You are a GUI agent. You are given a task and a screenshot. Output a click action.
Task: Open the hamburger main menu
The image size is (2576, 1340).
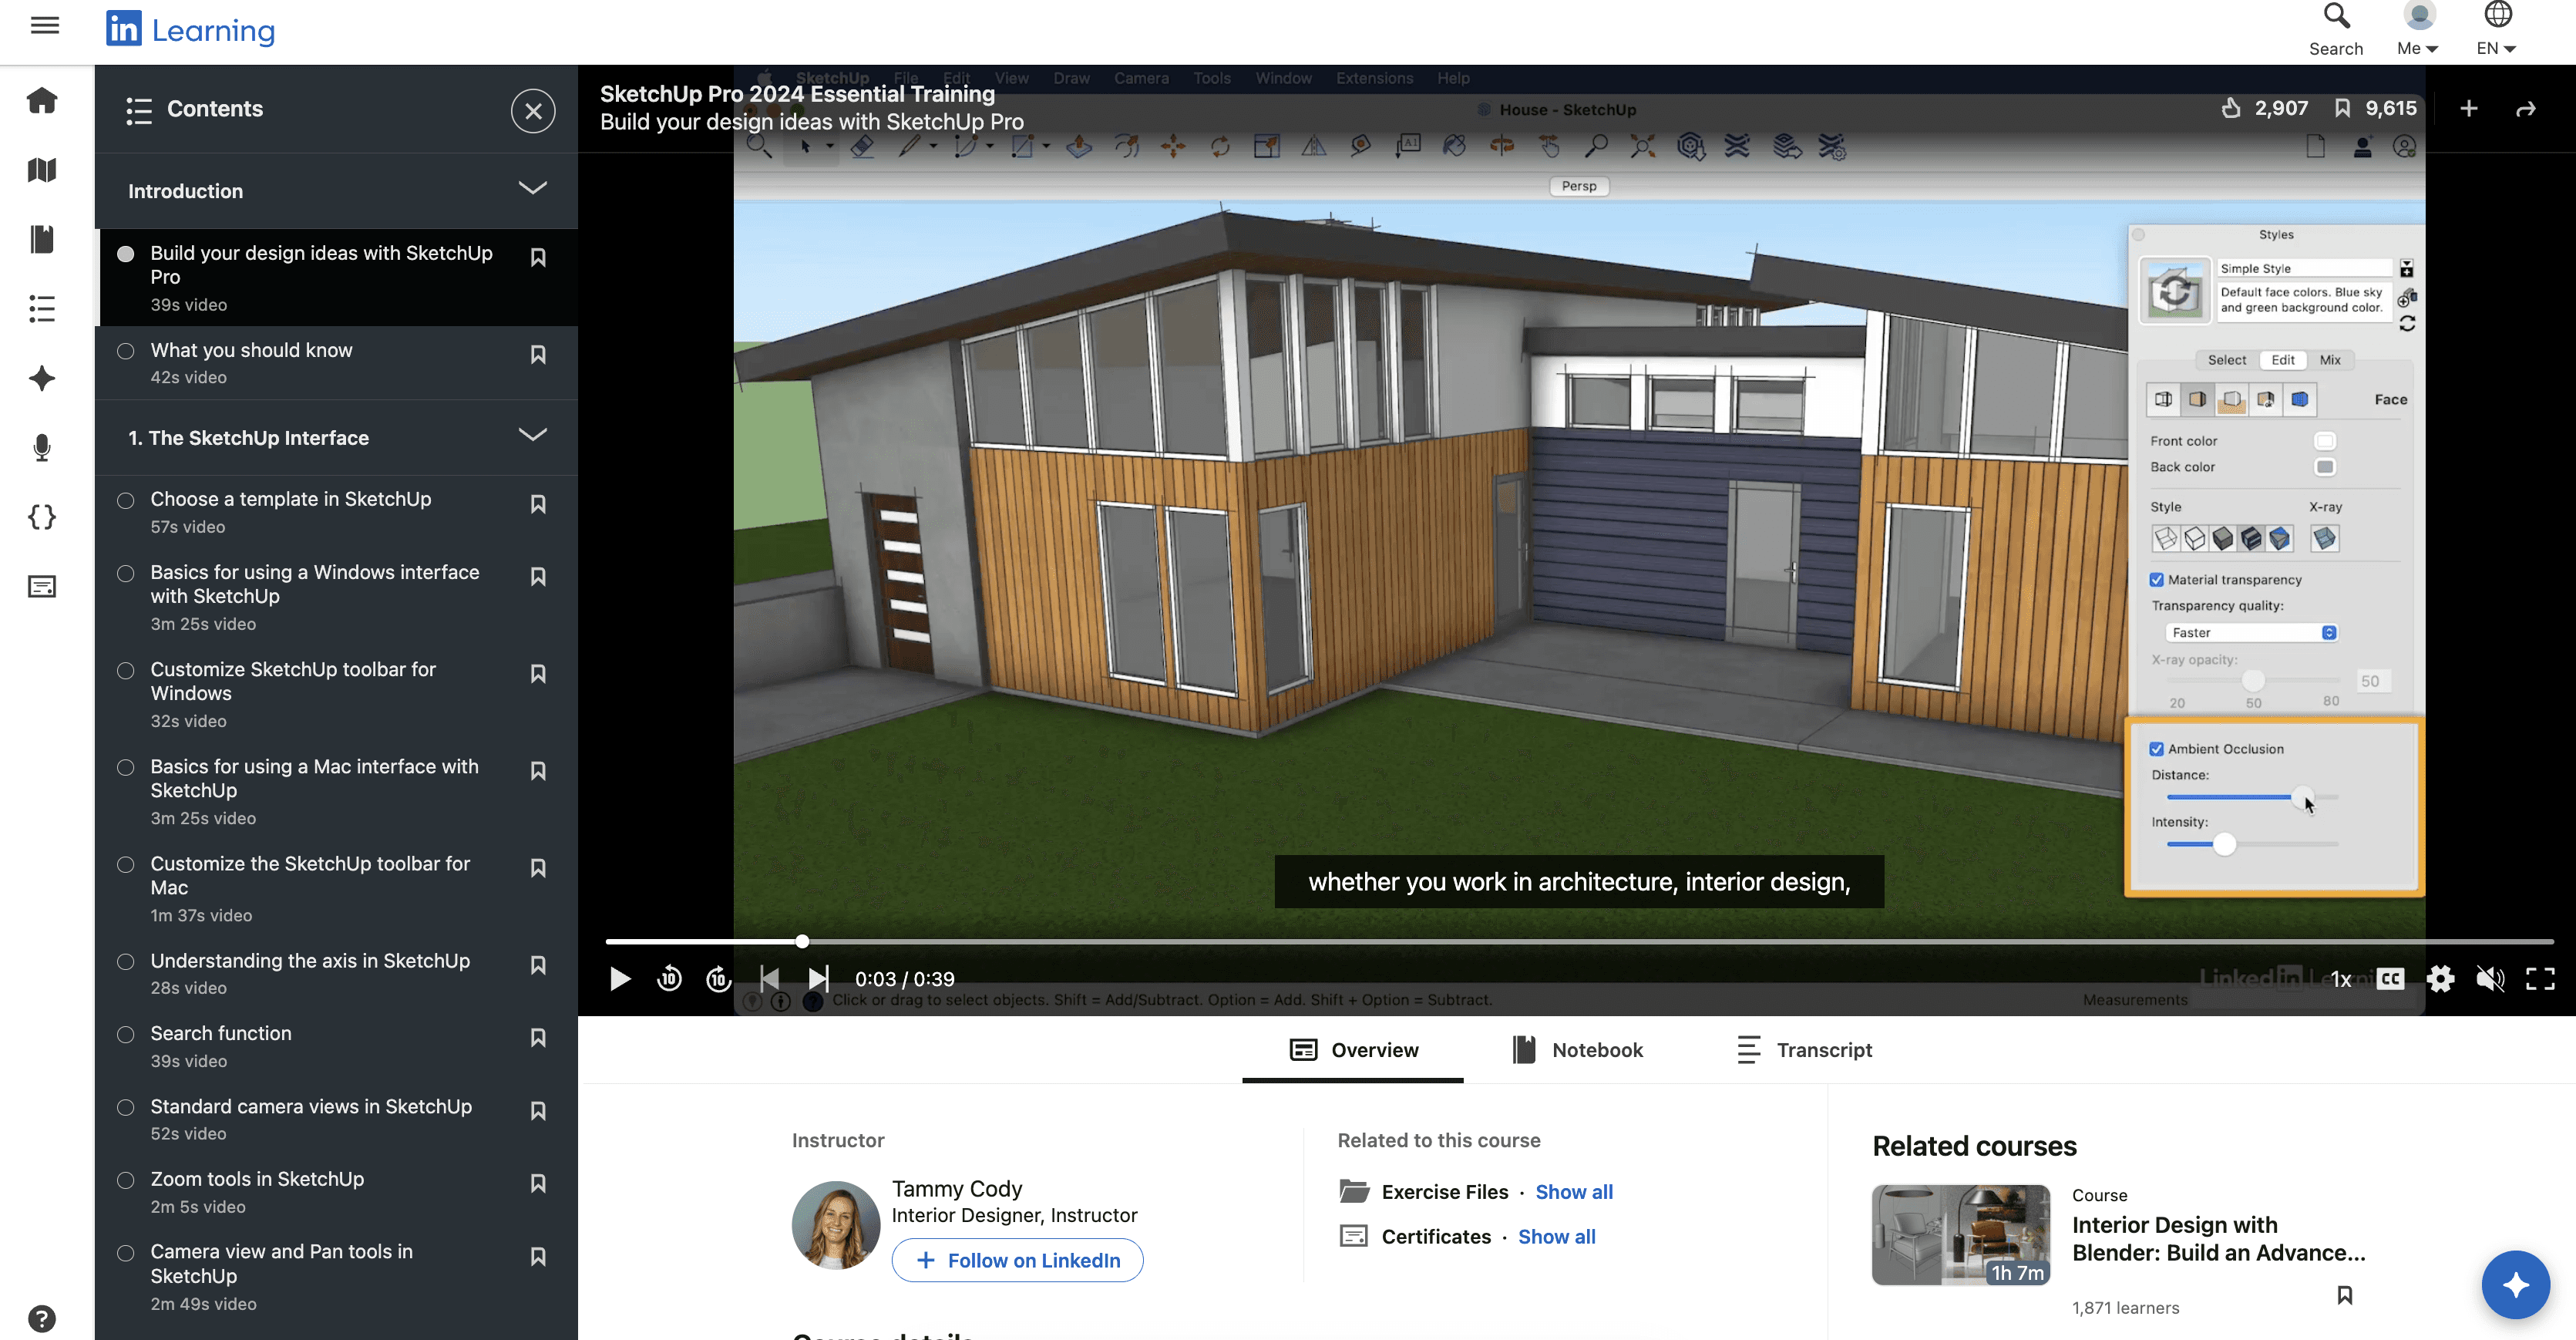tap(45, 26)
